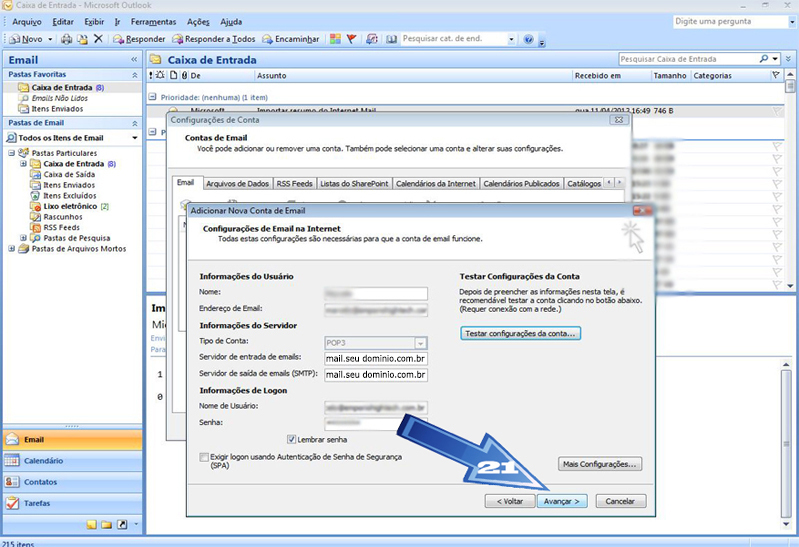Open the Ferramentas menu

click(153, 22)
